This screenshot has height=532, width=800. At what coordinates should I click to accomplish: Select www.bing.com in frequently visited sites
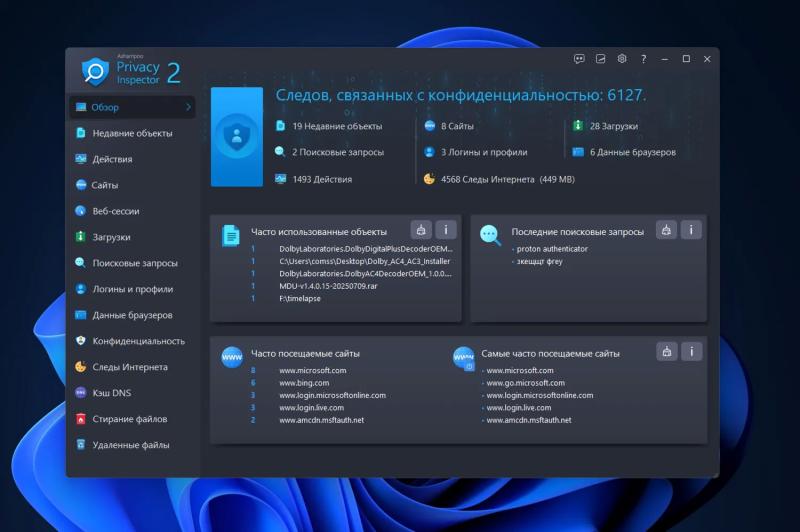[x=304, y=383]
